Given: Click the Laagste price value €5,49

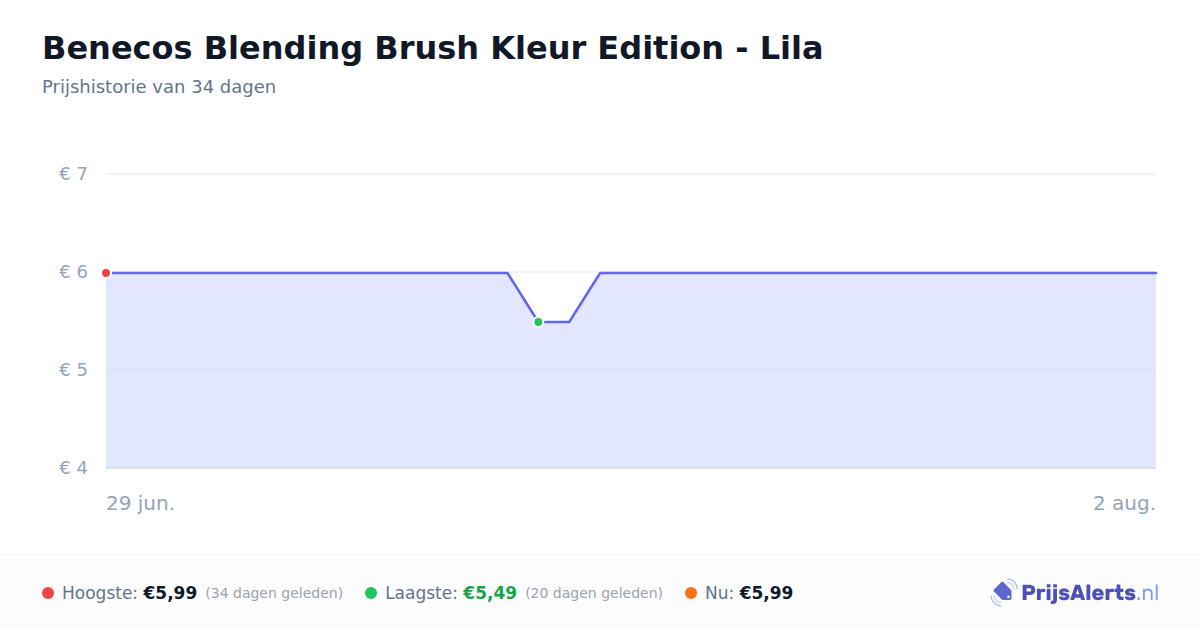Looking at the screenshot, I should coord(490,593).
